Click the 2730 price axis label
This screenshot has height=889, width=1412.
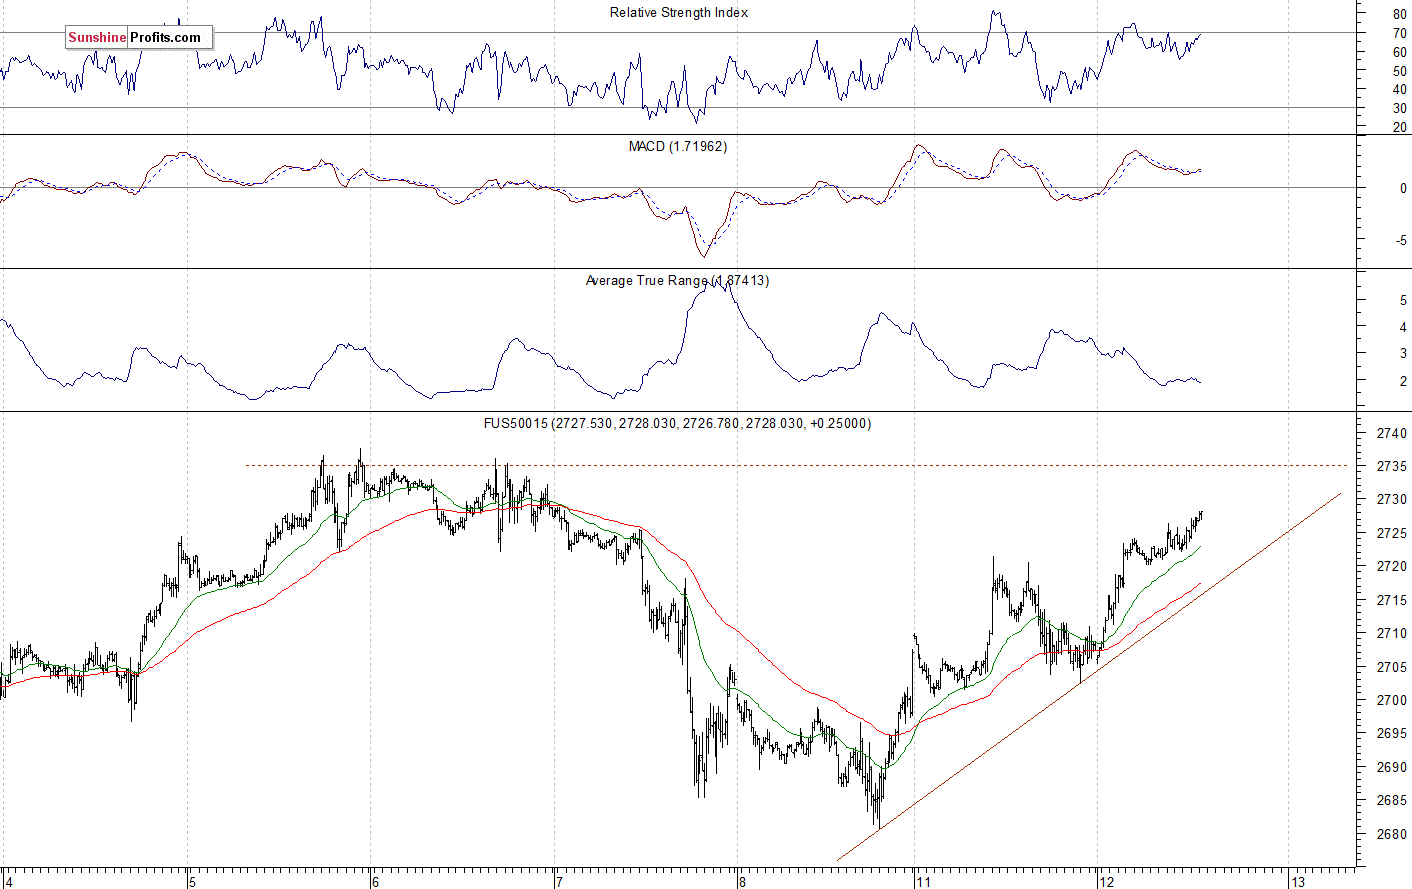tap(1391, 500)
